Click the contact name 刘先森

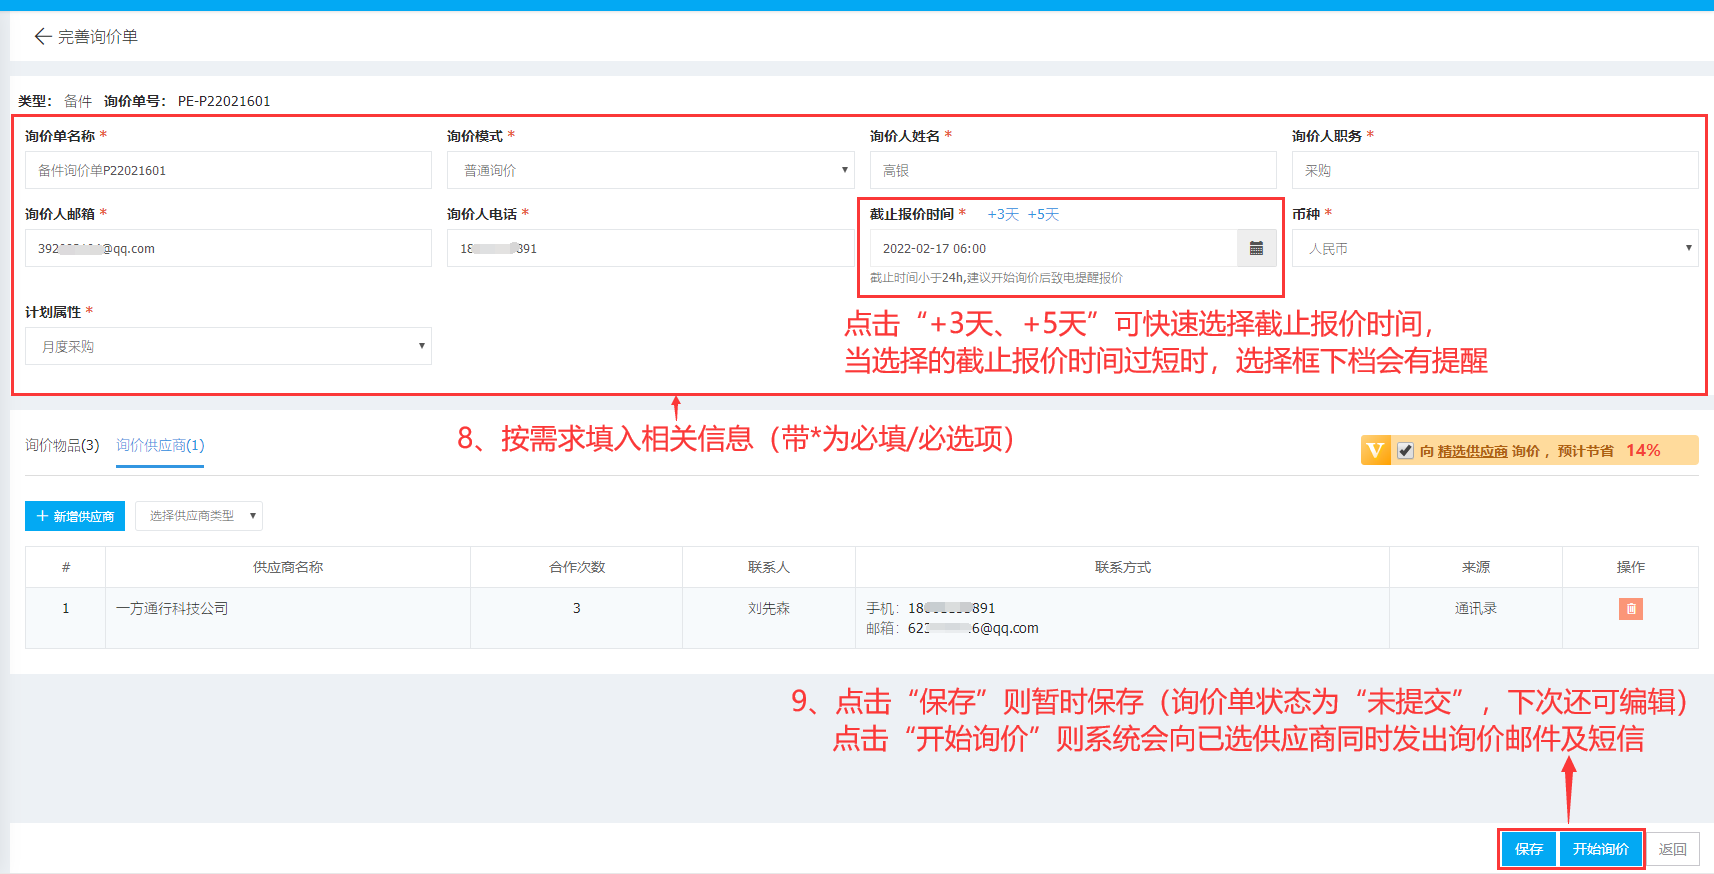(769, 608)
